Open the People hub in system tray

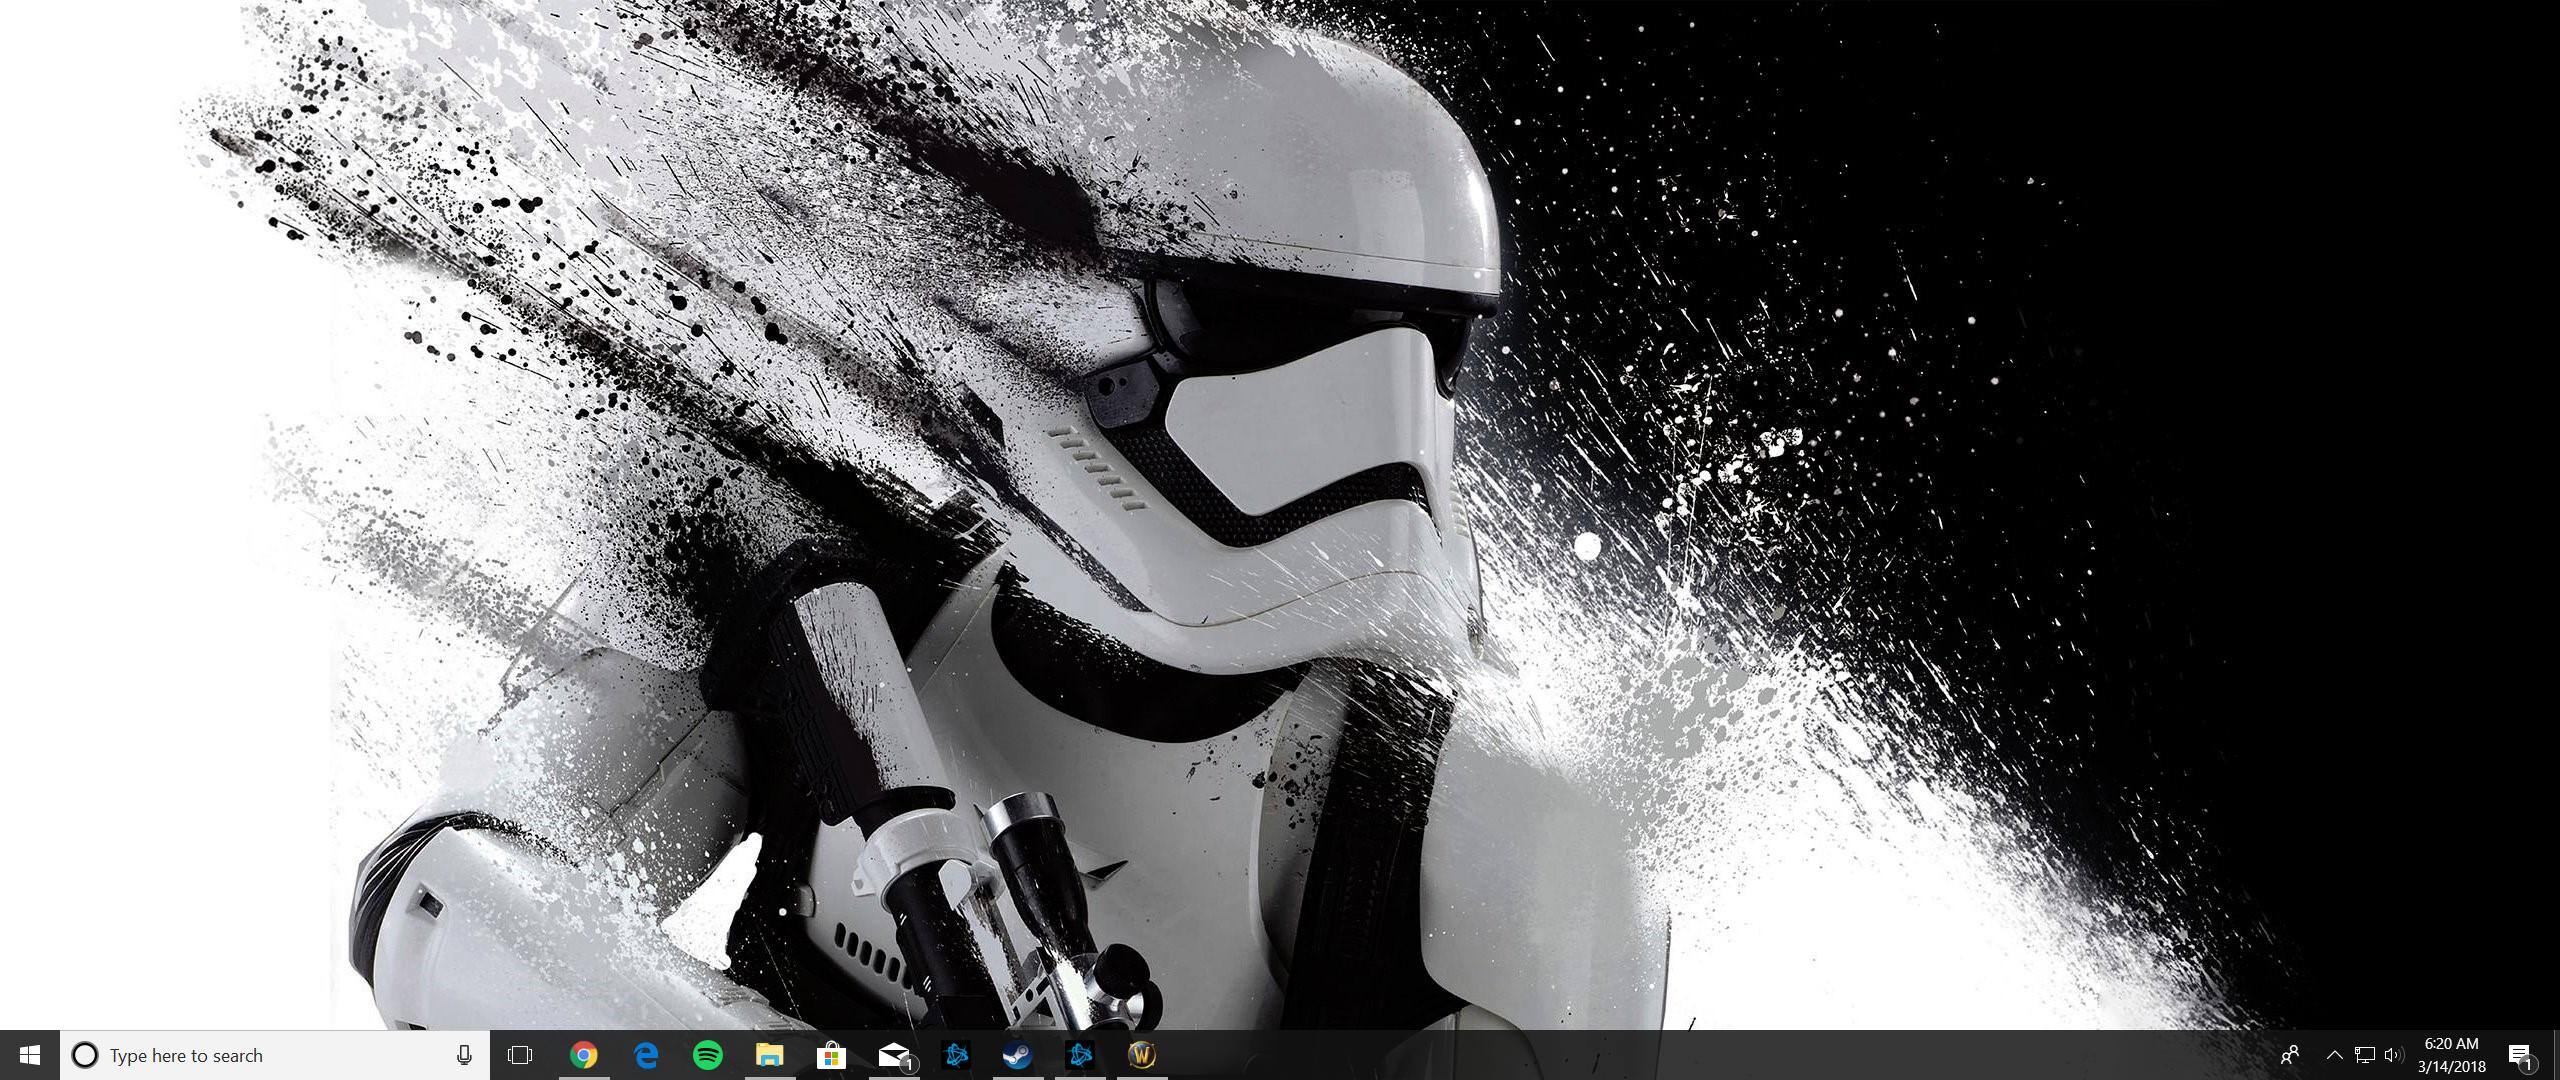coord(2290,1055)
